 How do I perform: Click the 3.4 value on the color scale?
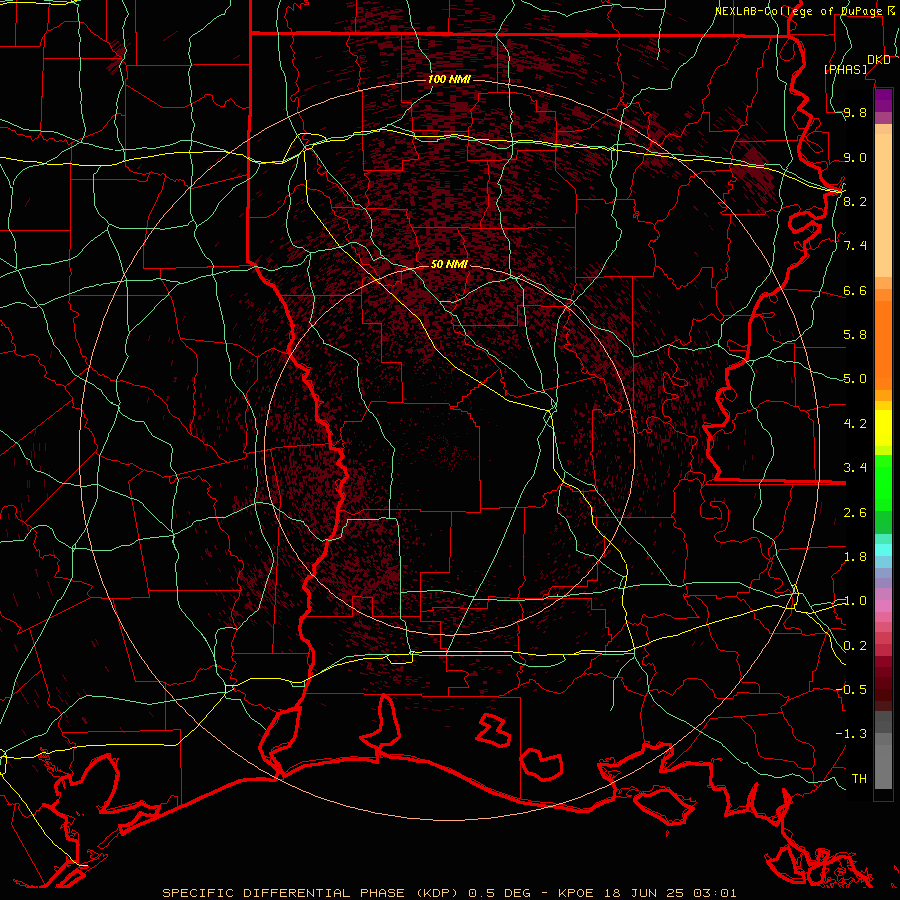click(855, 467)
